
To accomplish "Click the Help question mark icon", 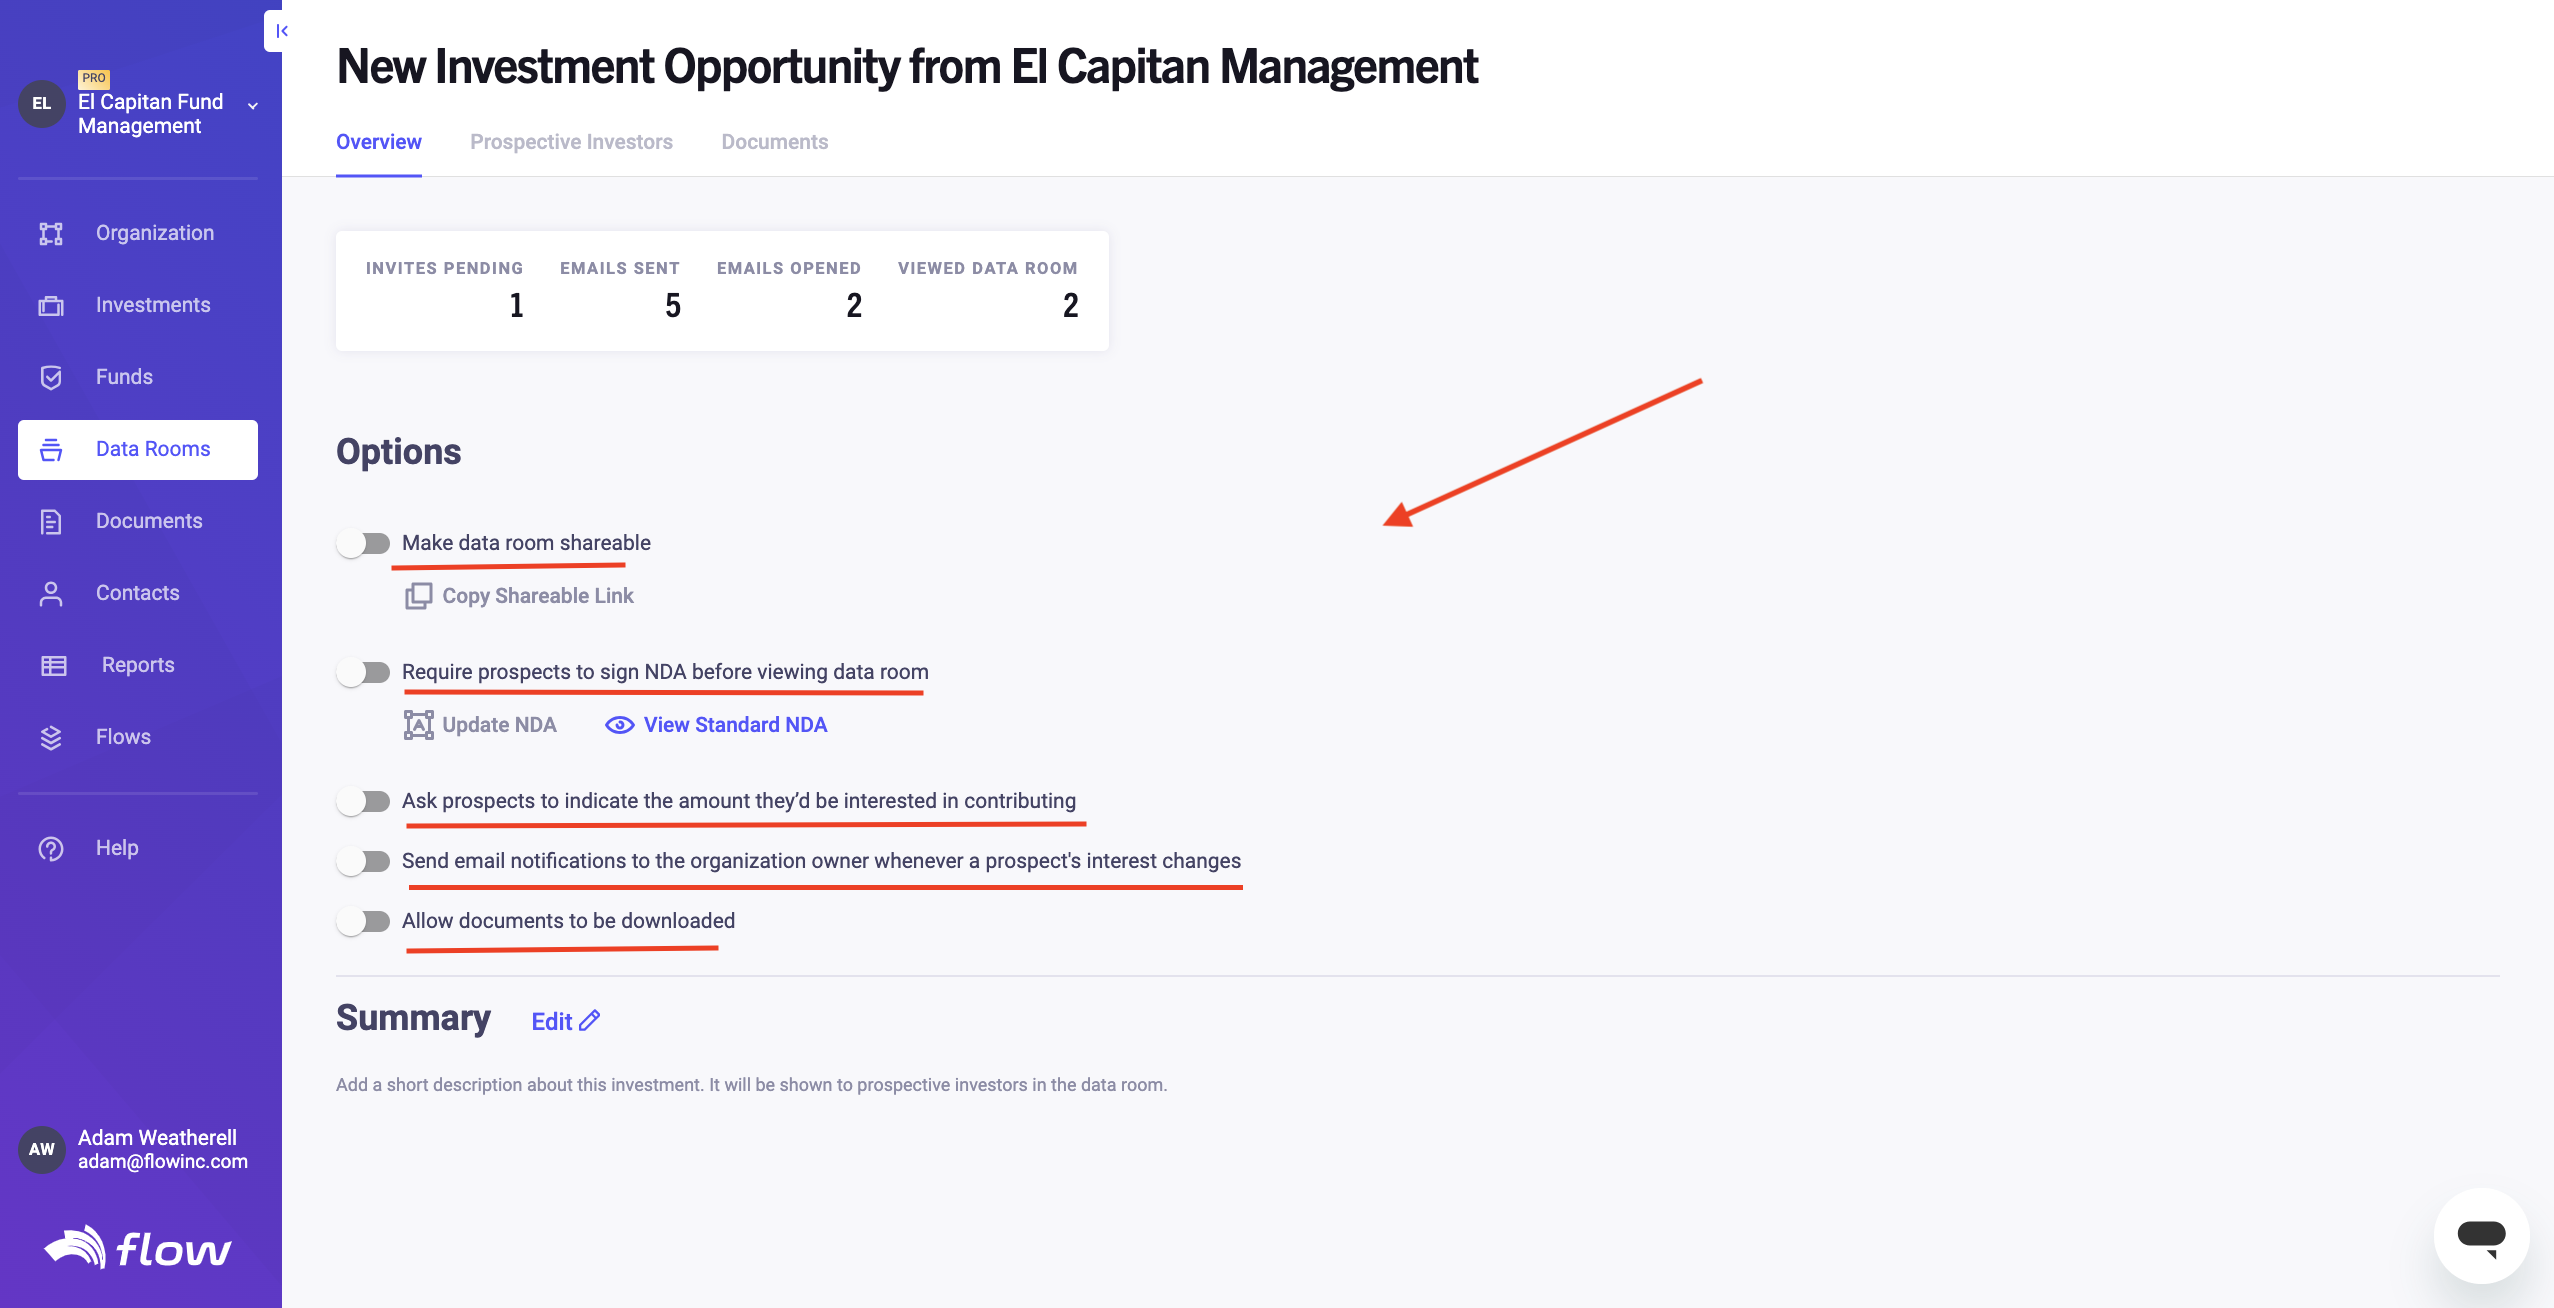I will point(51,849).
